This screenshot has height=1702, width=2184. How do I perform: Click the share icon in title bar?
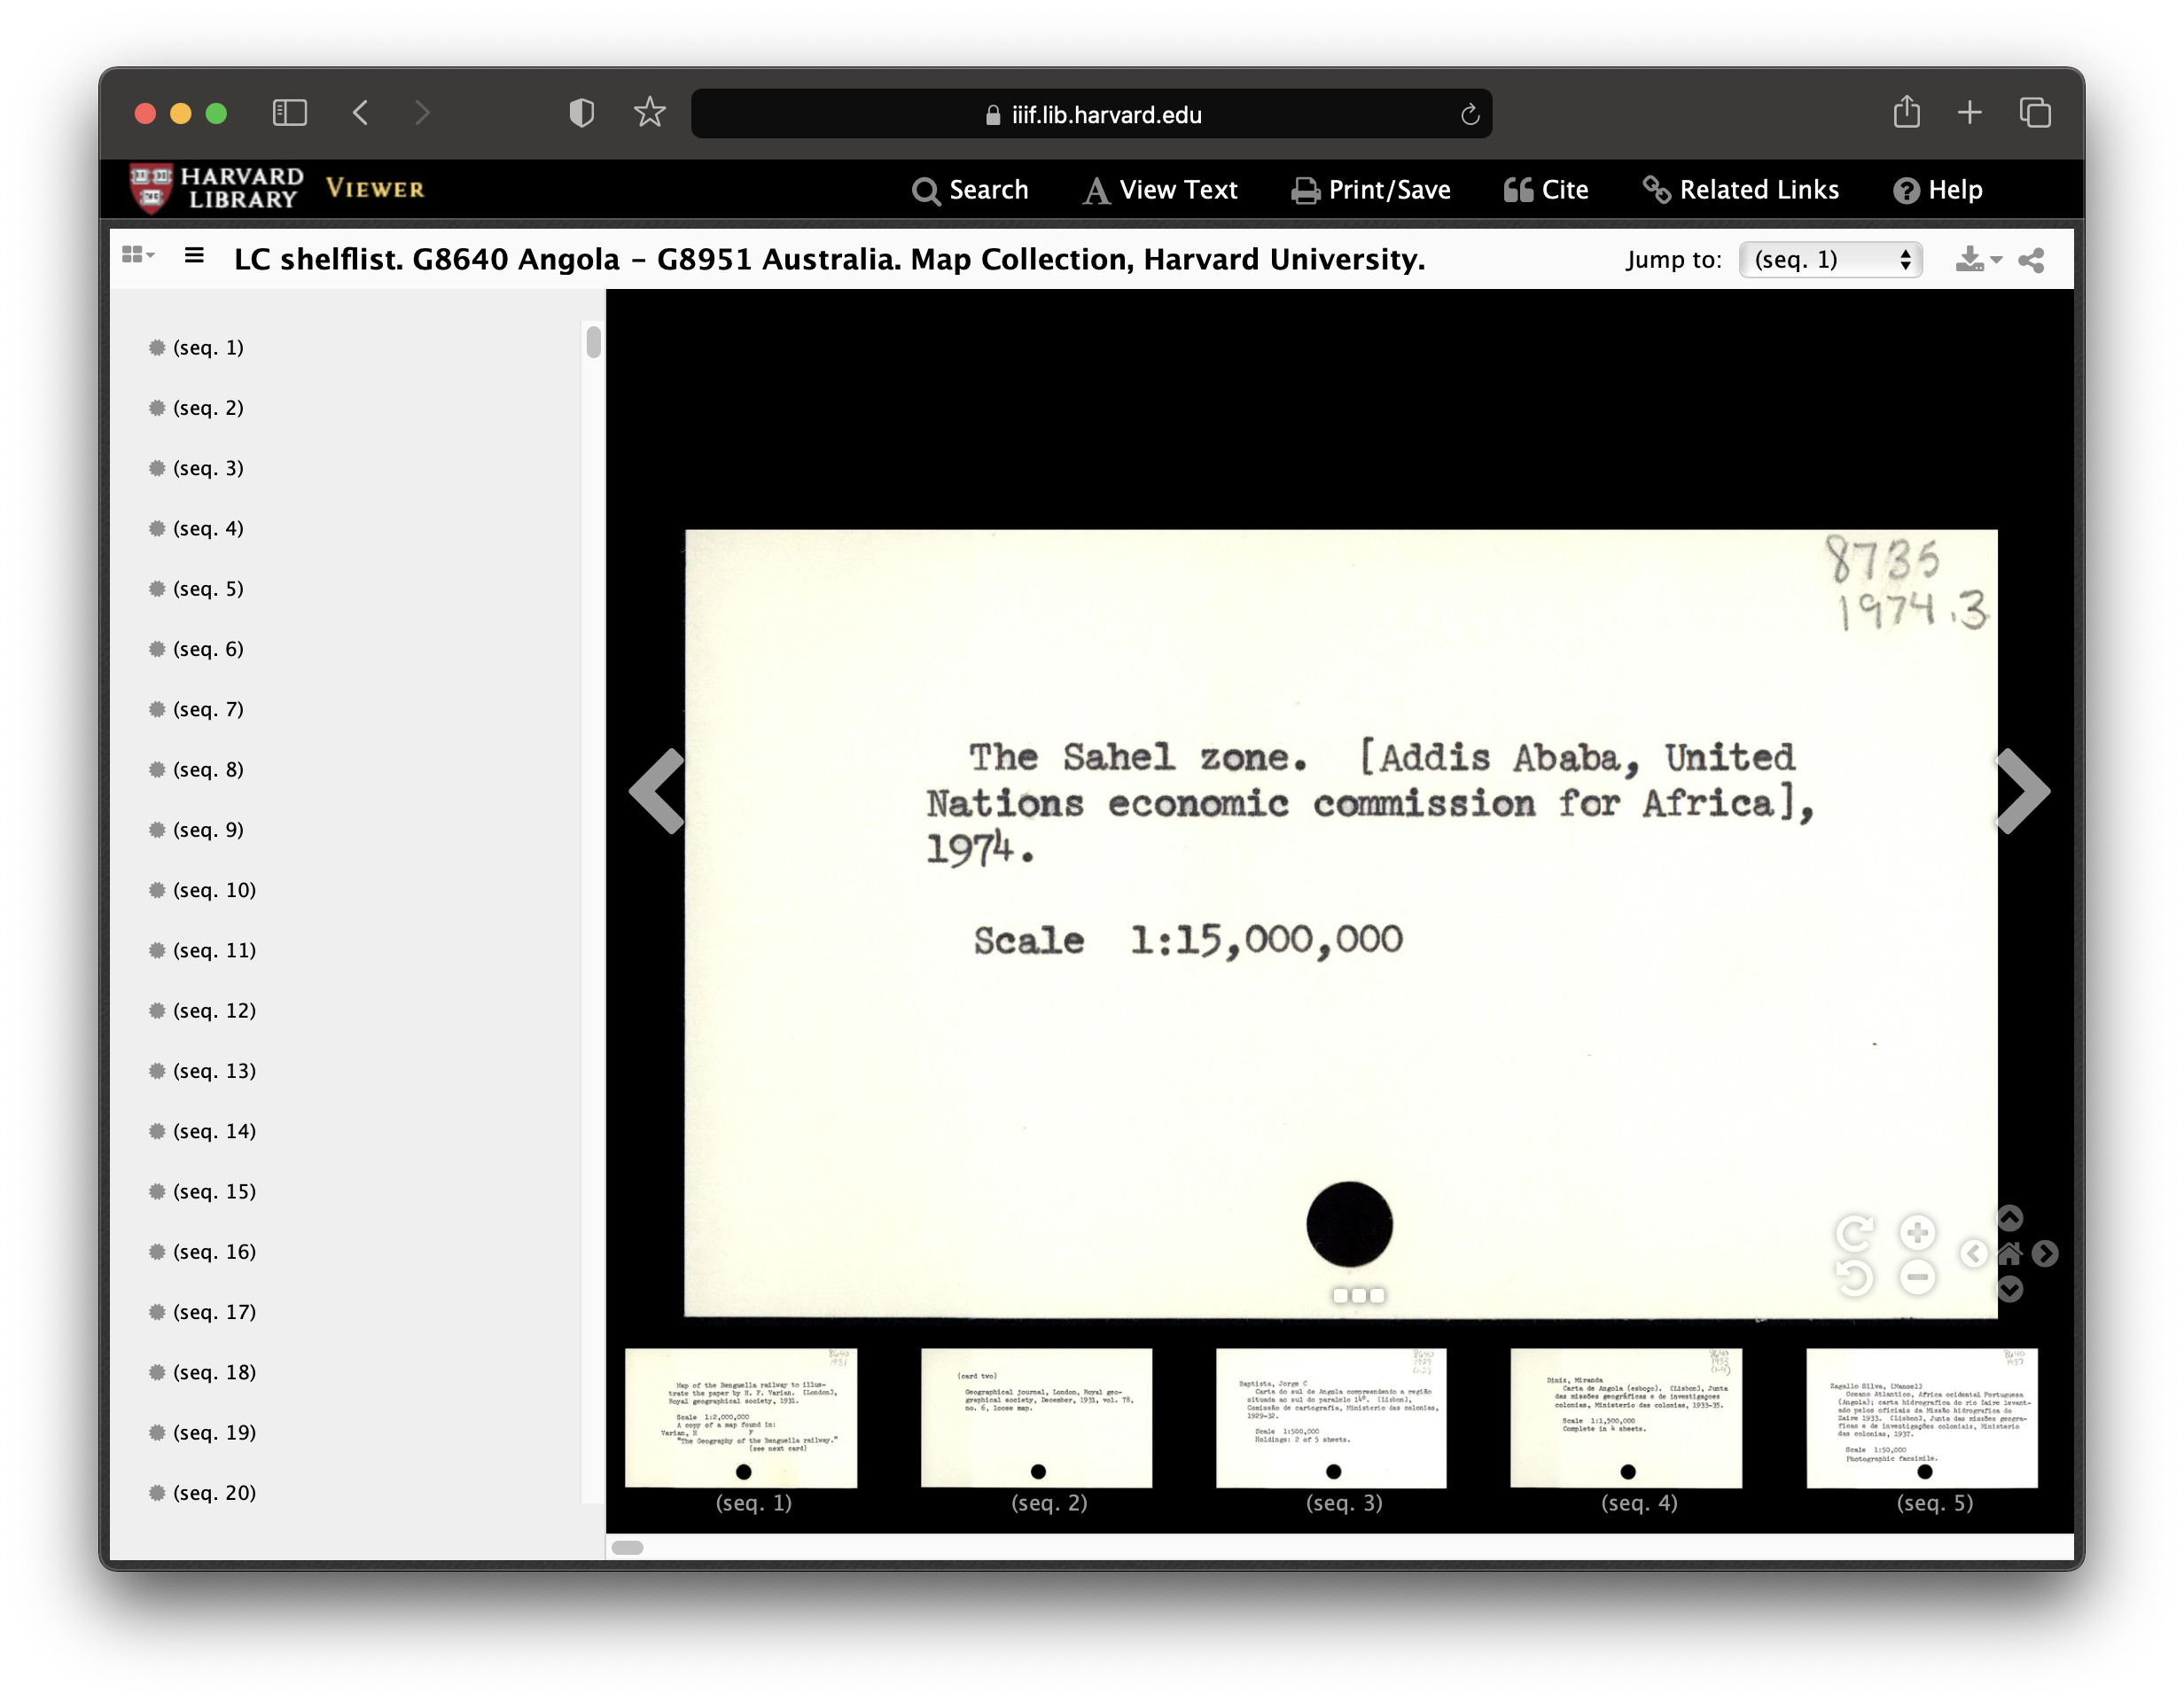click(2031, 260)
